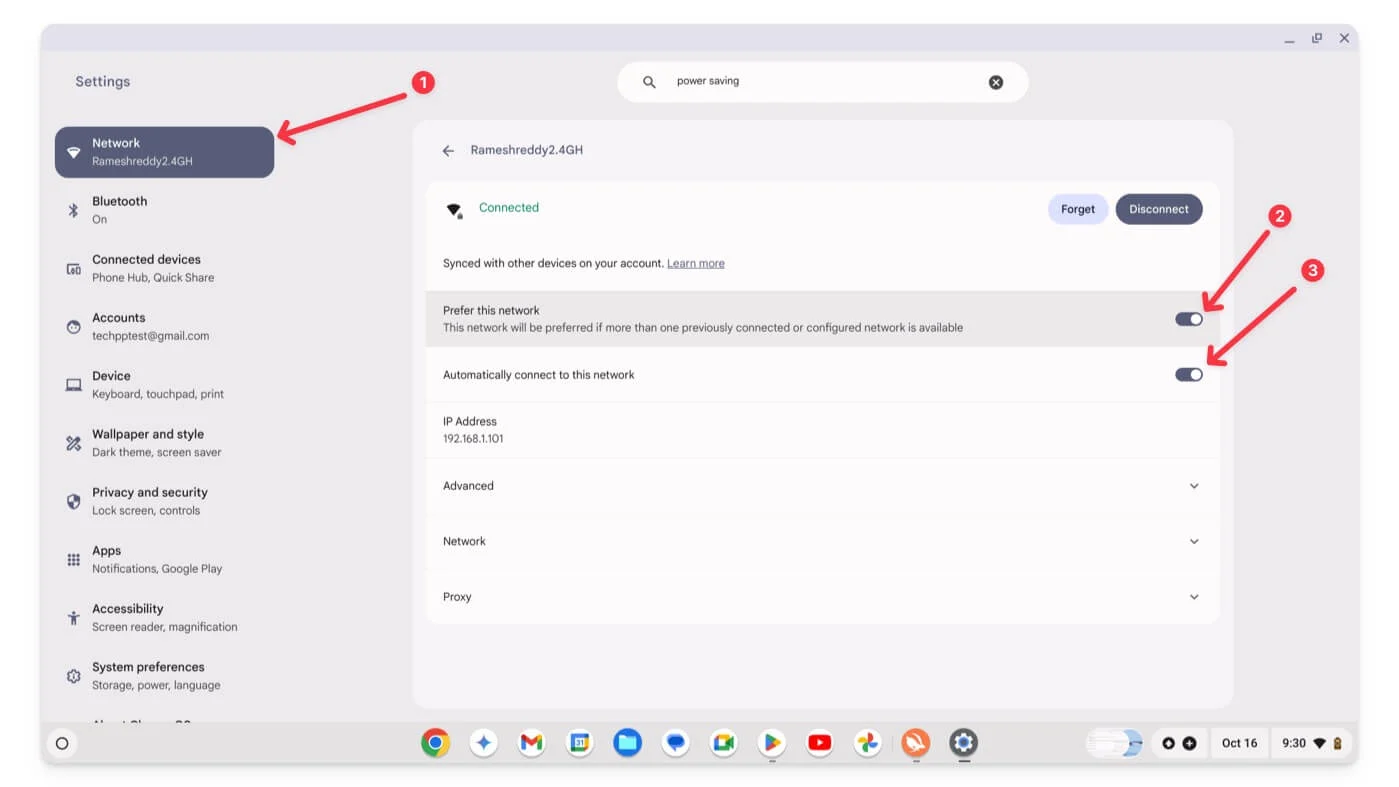Open Google Calendar from the shelf
Viewport: 1399px width, 787px height.
(579, 742)
